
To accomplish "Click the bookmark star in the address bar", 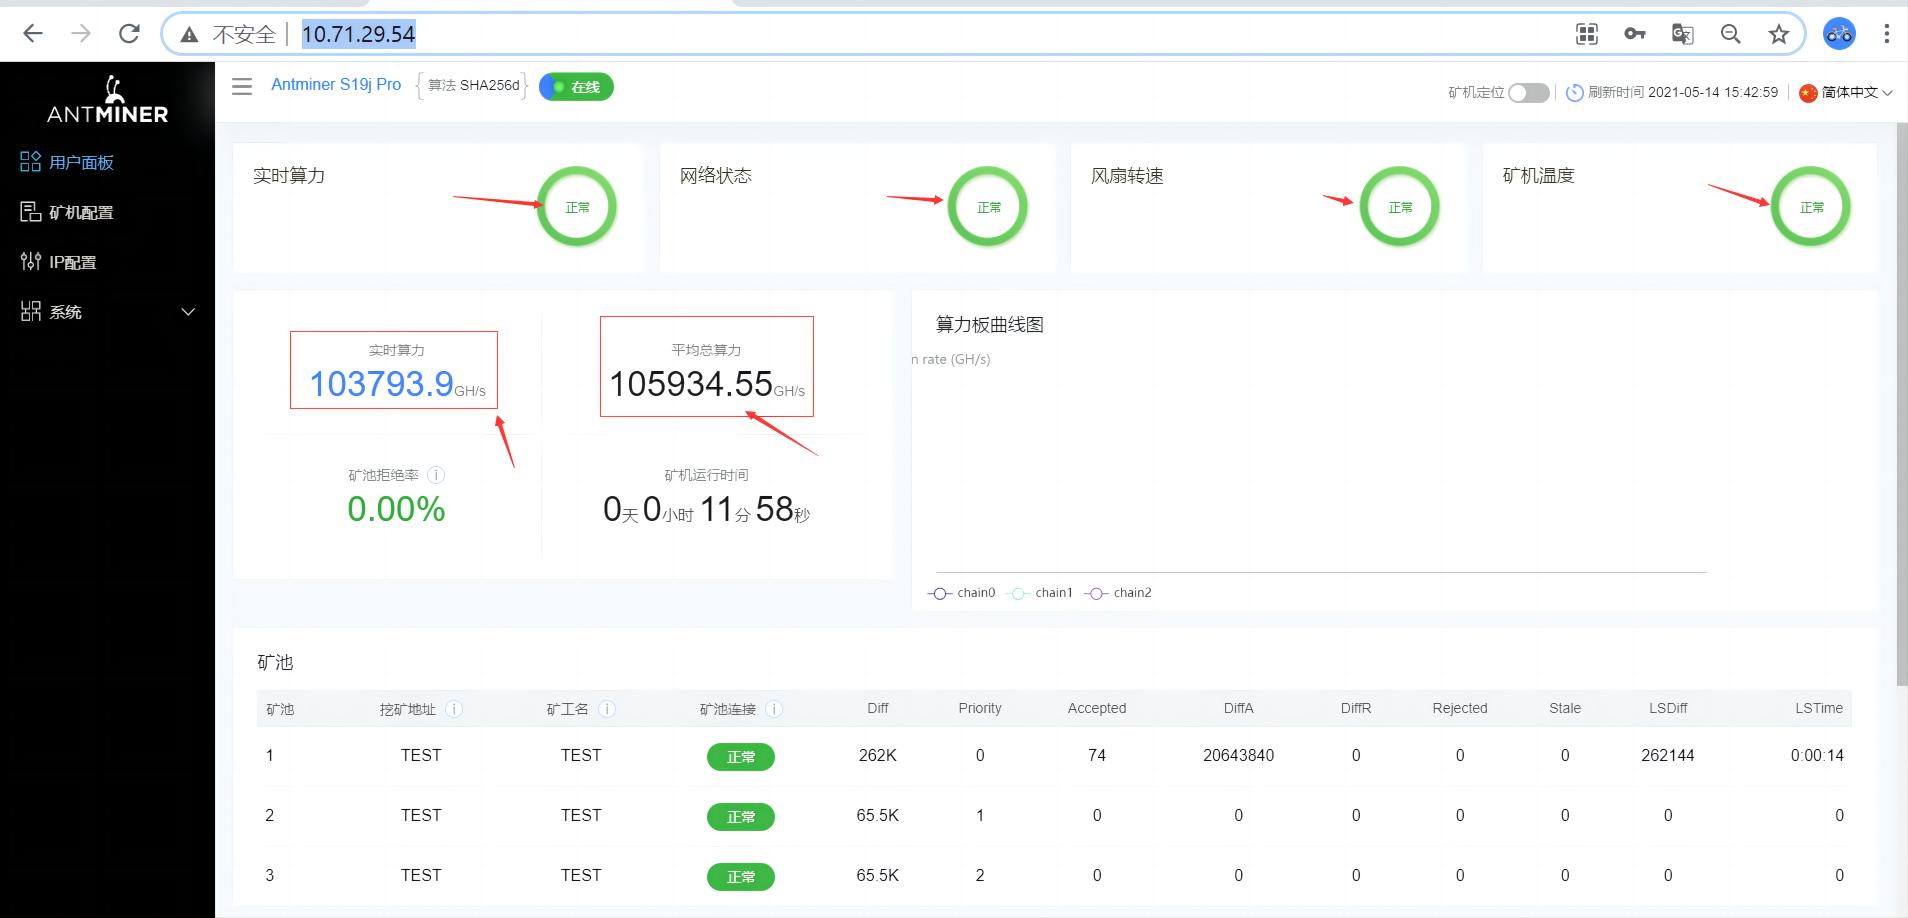I will click(1779, 33).
